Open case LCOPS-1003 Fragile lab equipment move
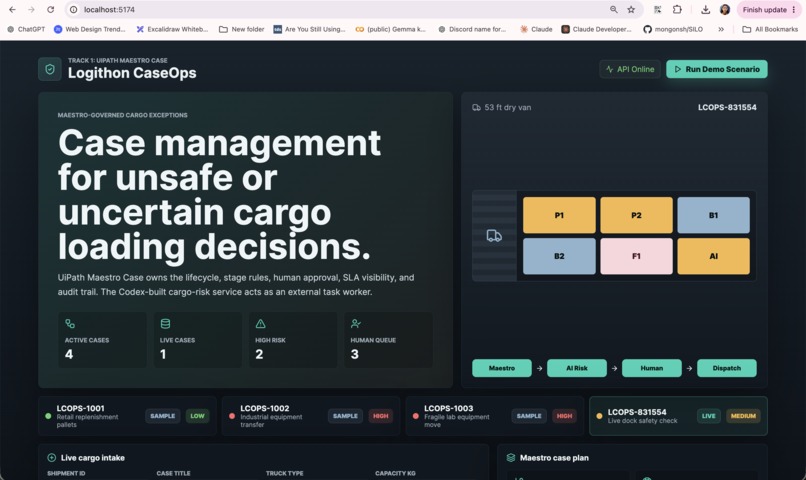This screenshot has height=480, width=806. point(494,416)
